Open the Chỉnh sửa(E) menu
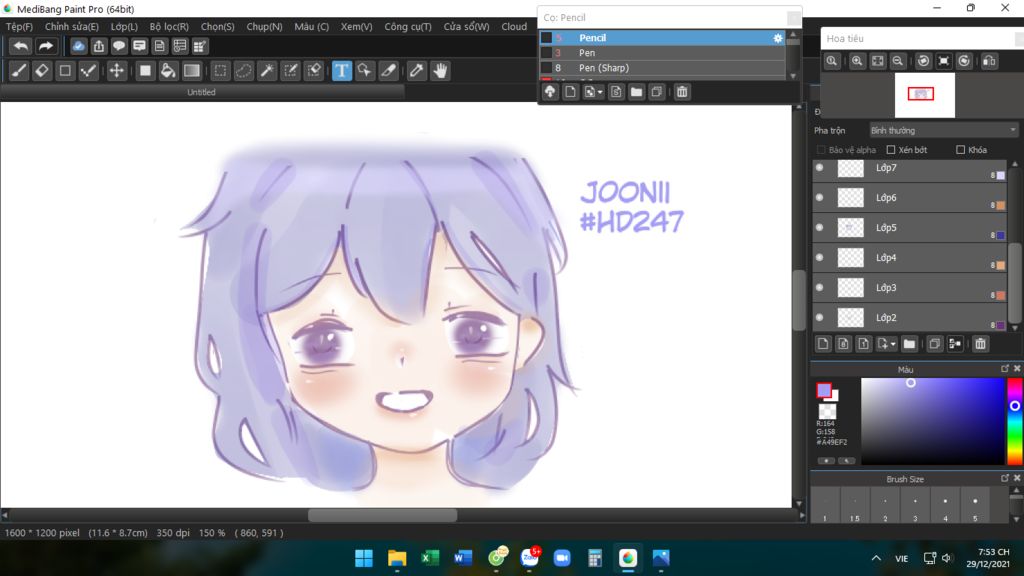 72,27
